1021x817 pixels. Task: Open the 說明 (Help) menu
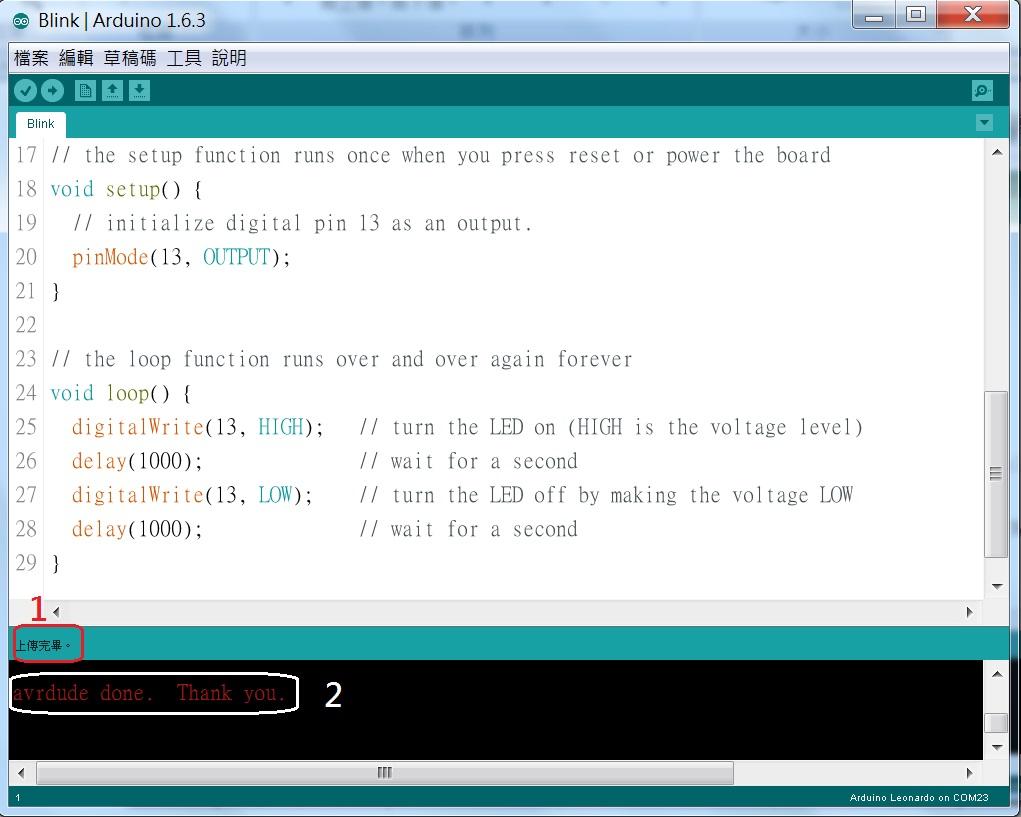click(229, 58)
